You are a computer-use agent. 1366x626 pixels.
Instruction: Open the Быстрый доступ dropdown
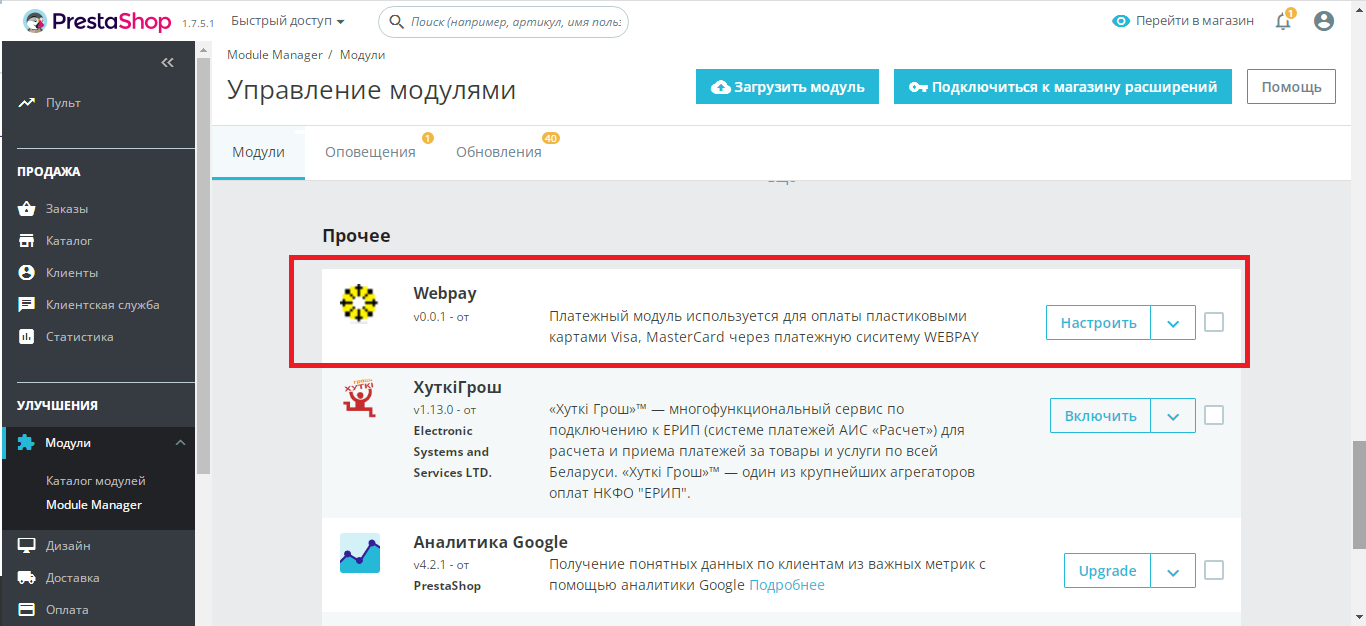287,21
